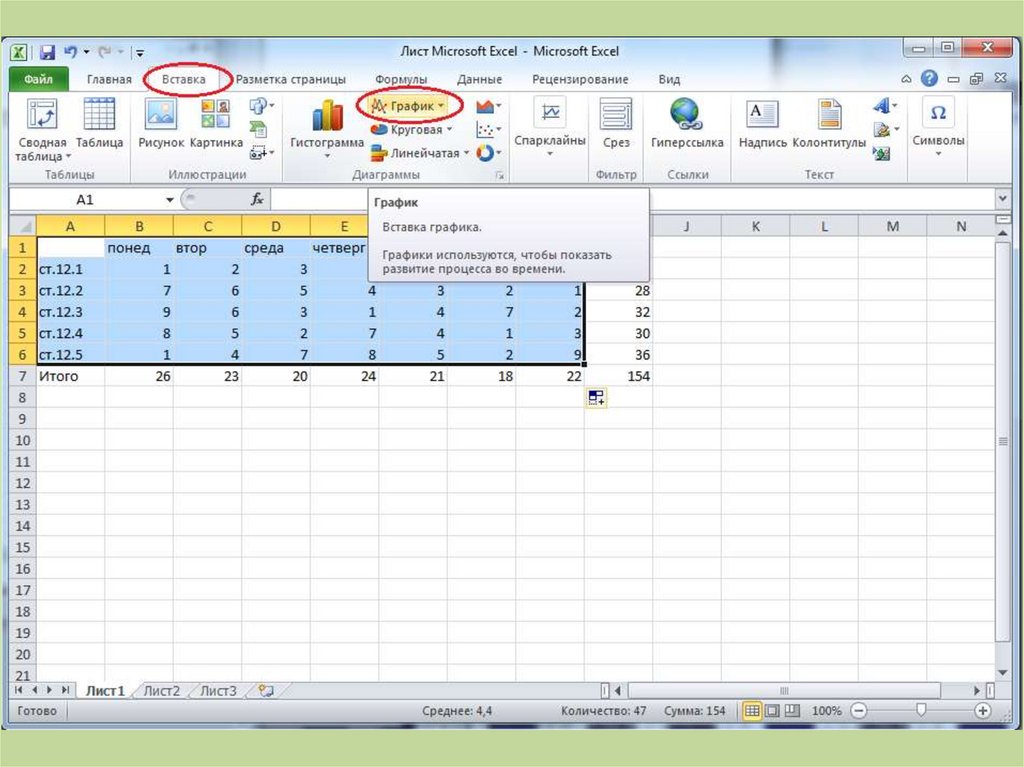Switch to Page Layout view in status bar

tap(771, 711)
